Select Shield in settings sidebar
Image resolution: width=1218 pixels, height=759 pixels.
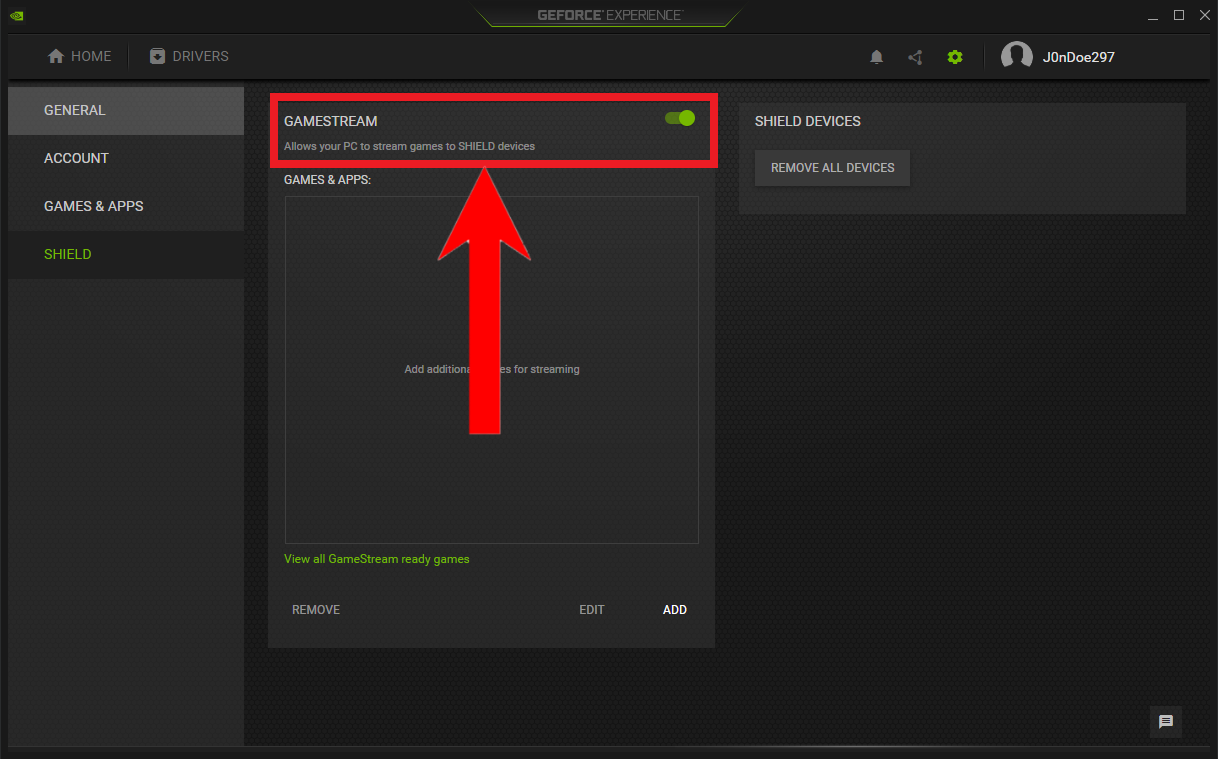126,254
